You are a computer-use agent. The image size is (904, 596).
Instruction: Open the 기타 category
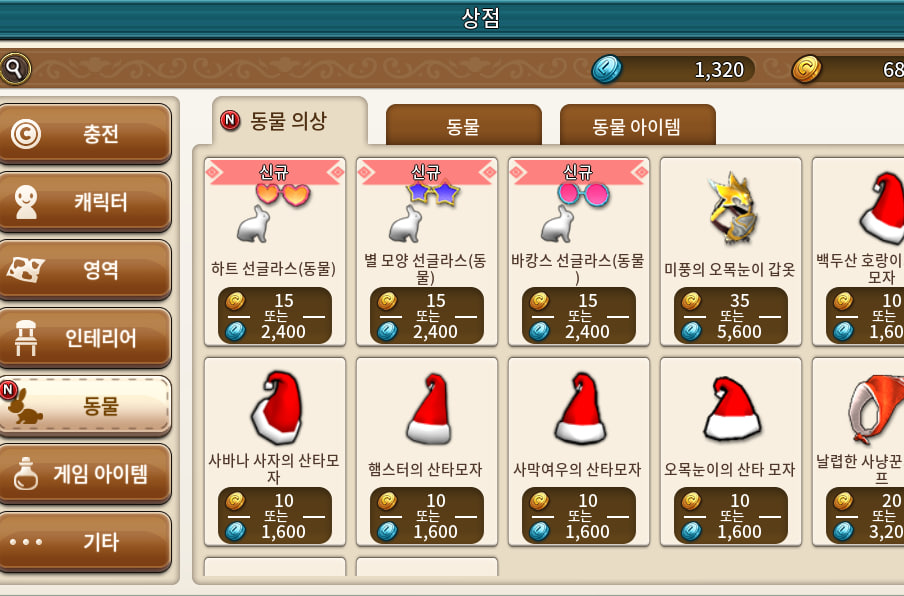[x=86, y=542]
